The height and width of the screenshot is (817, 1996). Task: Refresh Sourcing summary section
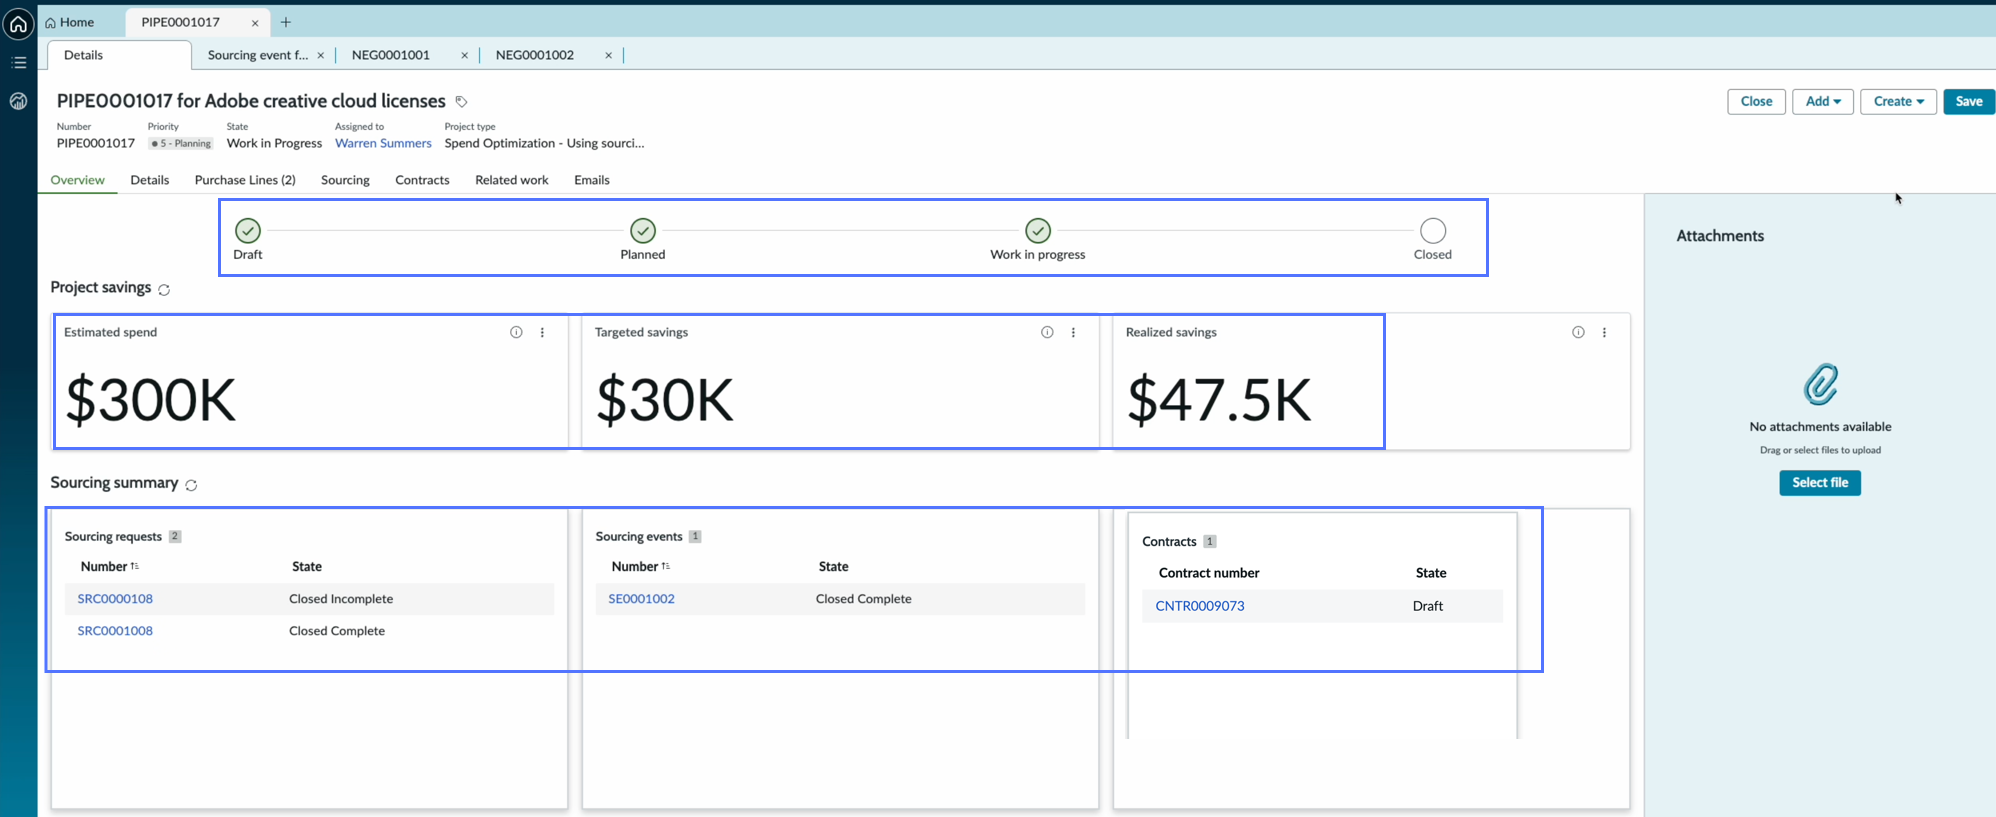pos(191,485)
